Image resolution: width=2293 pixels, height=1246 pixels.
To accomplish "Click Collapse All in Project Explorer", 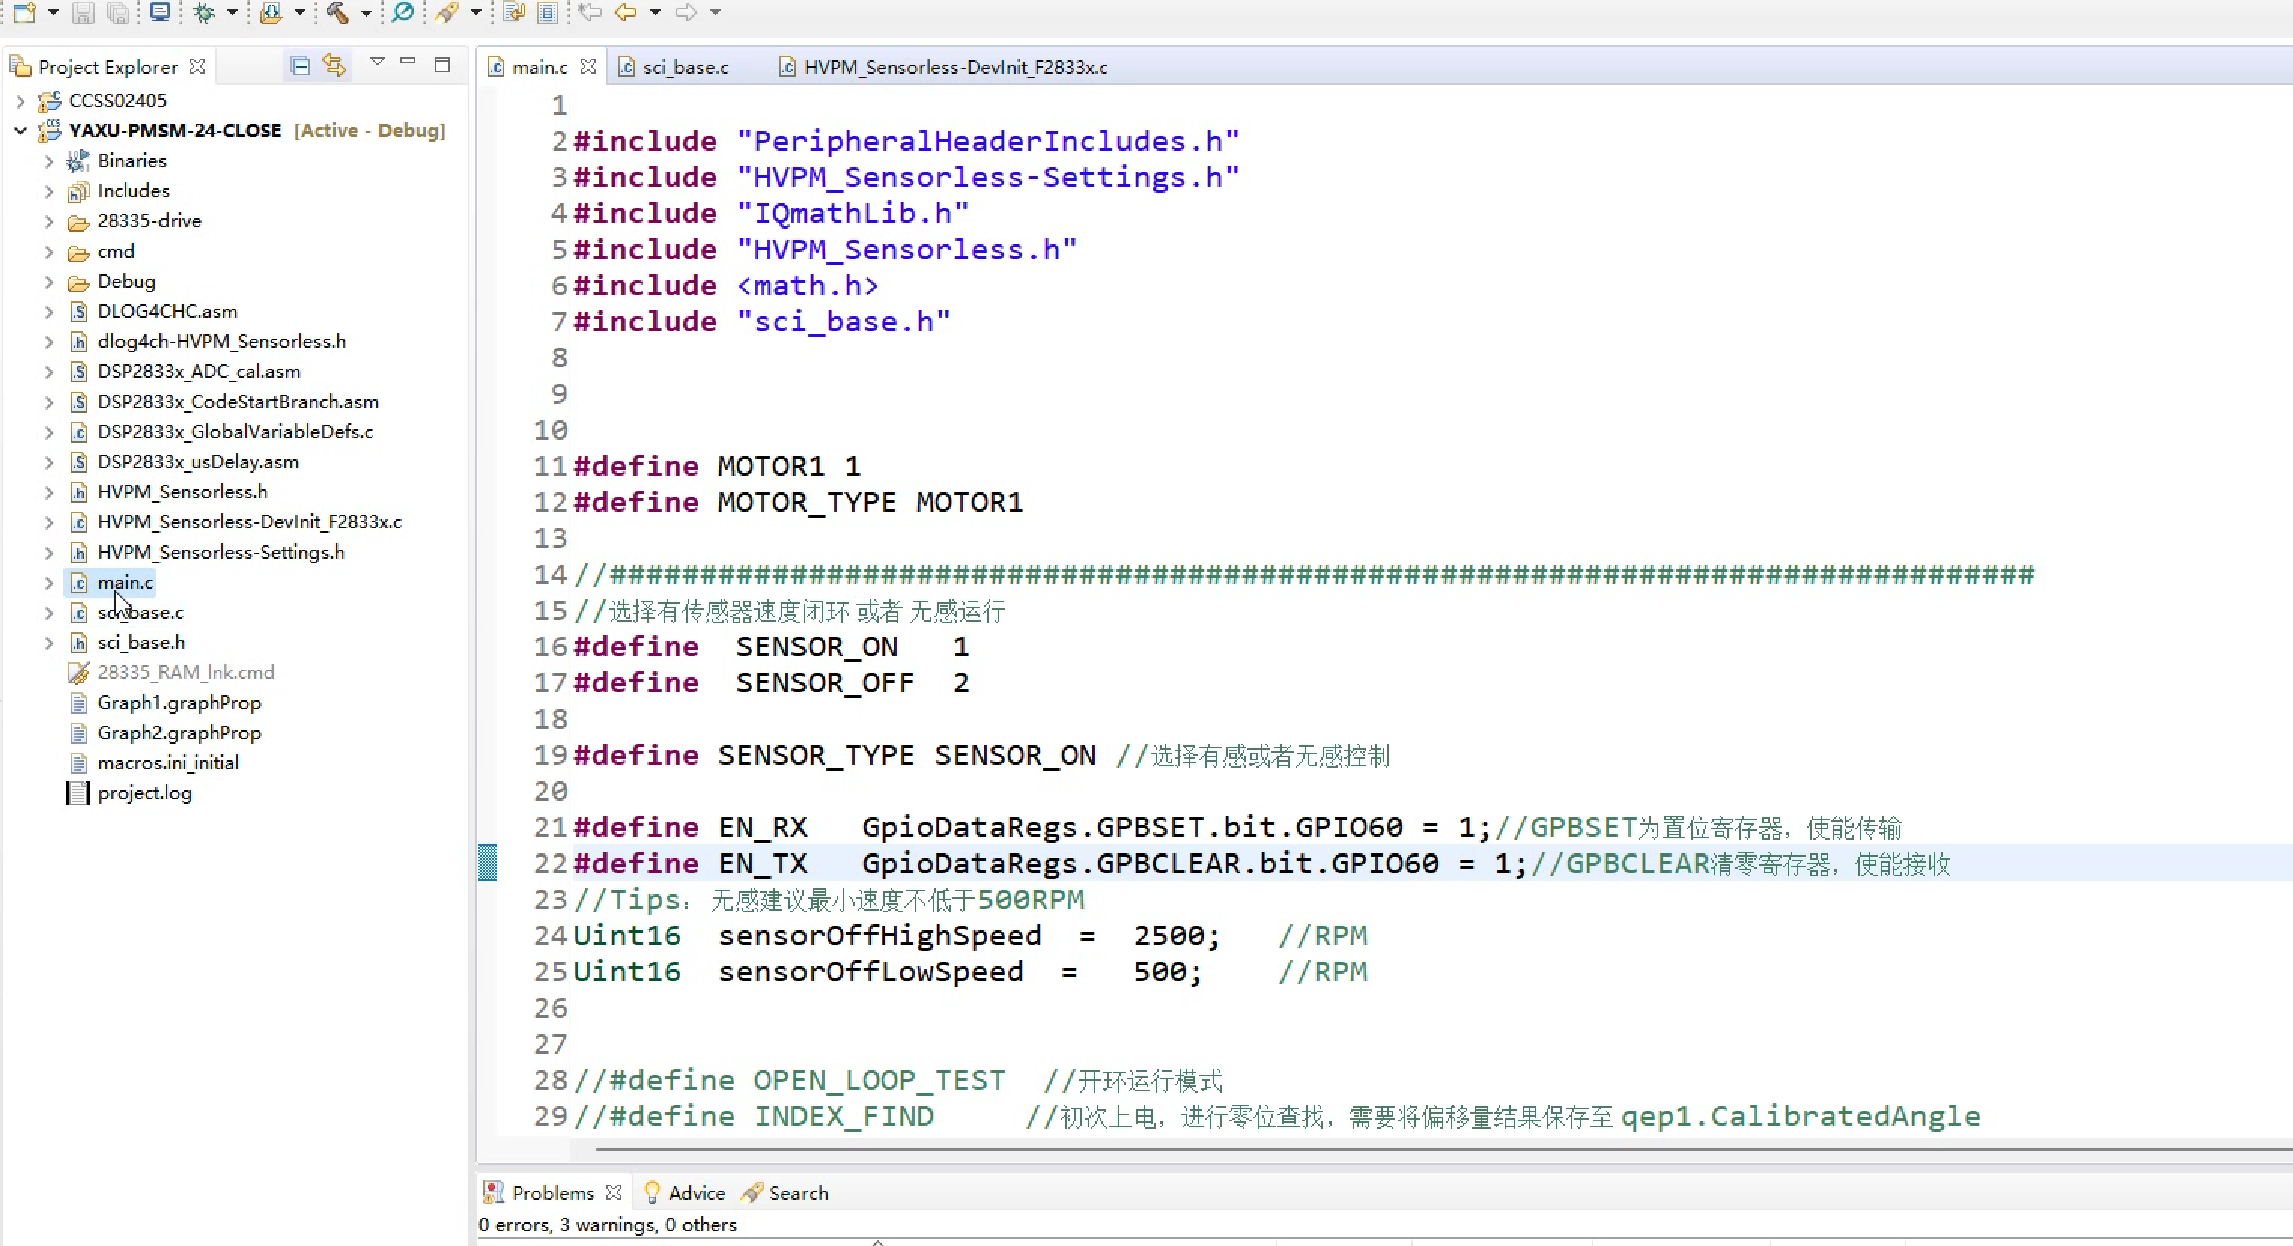I will point(299,66).
